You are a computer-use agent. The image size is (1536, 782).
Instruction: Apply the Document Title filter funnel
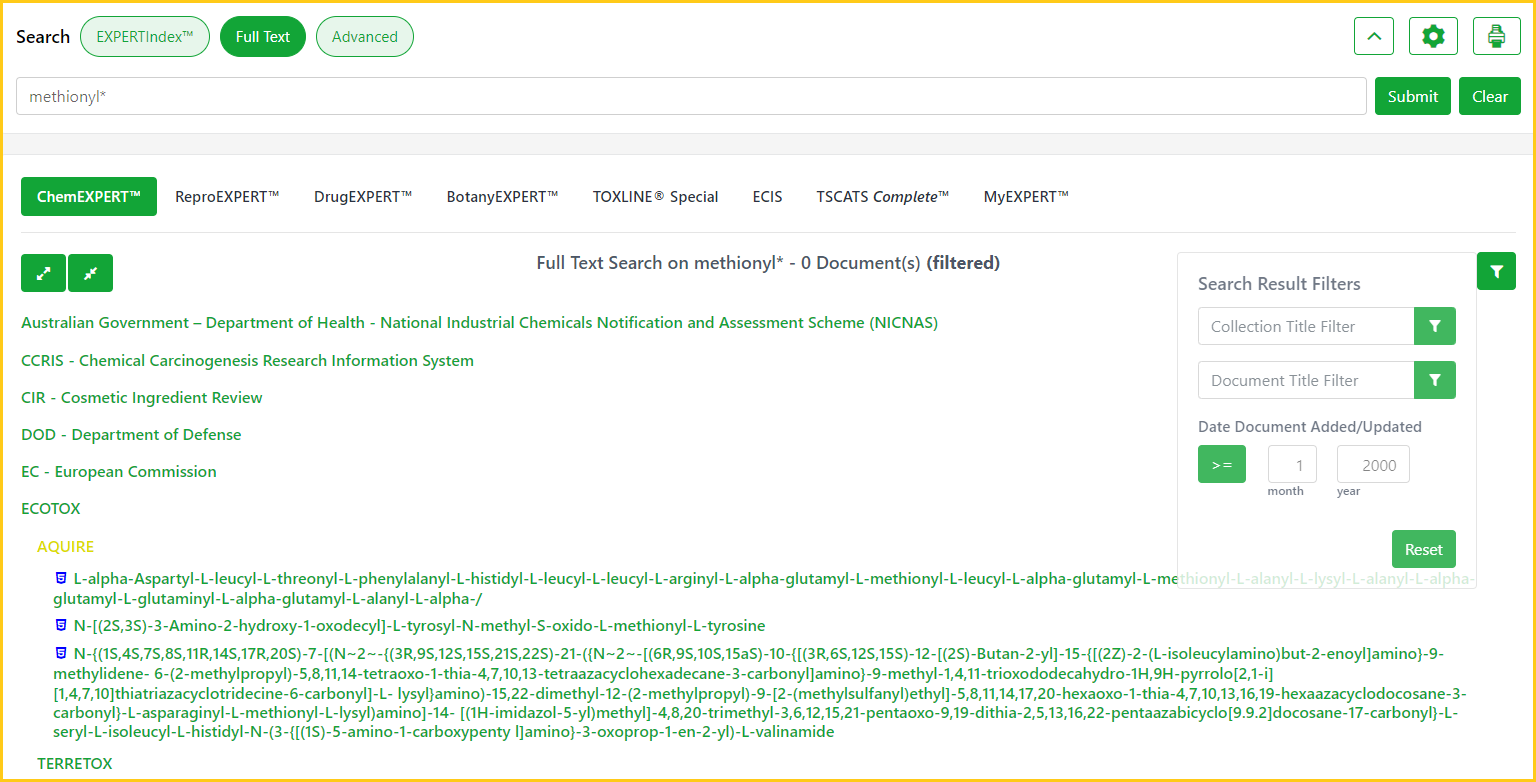click(1435, 380)
